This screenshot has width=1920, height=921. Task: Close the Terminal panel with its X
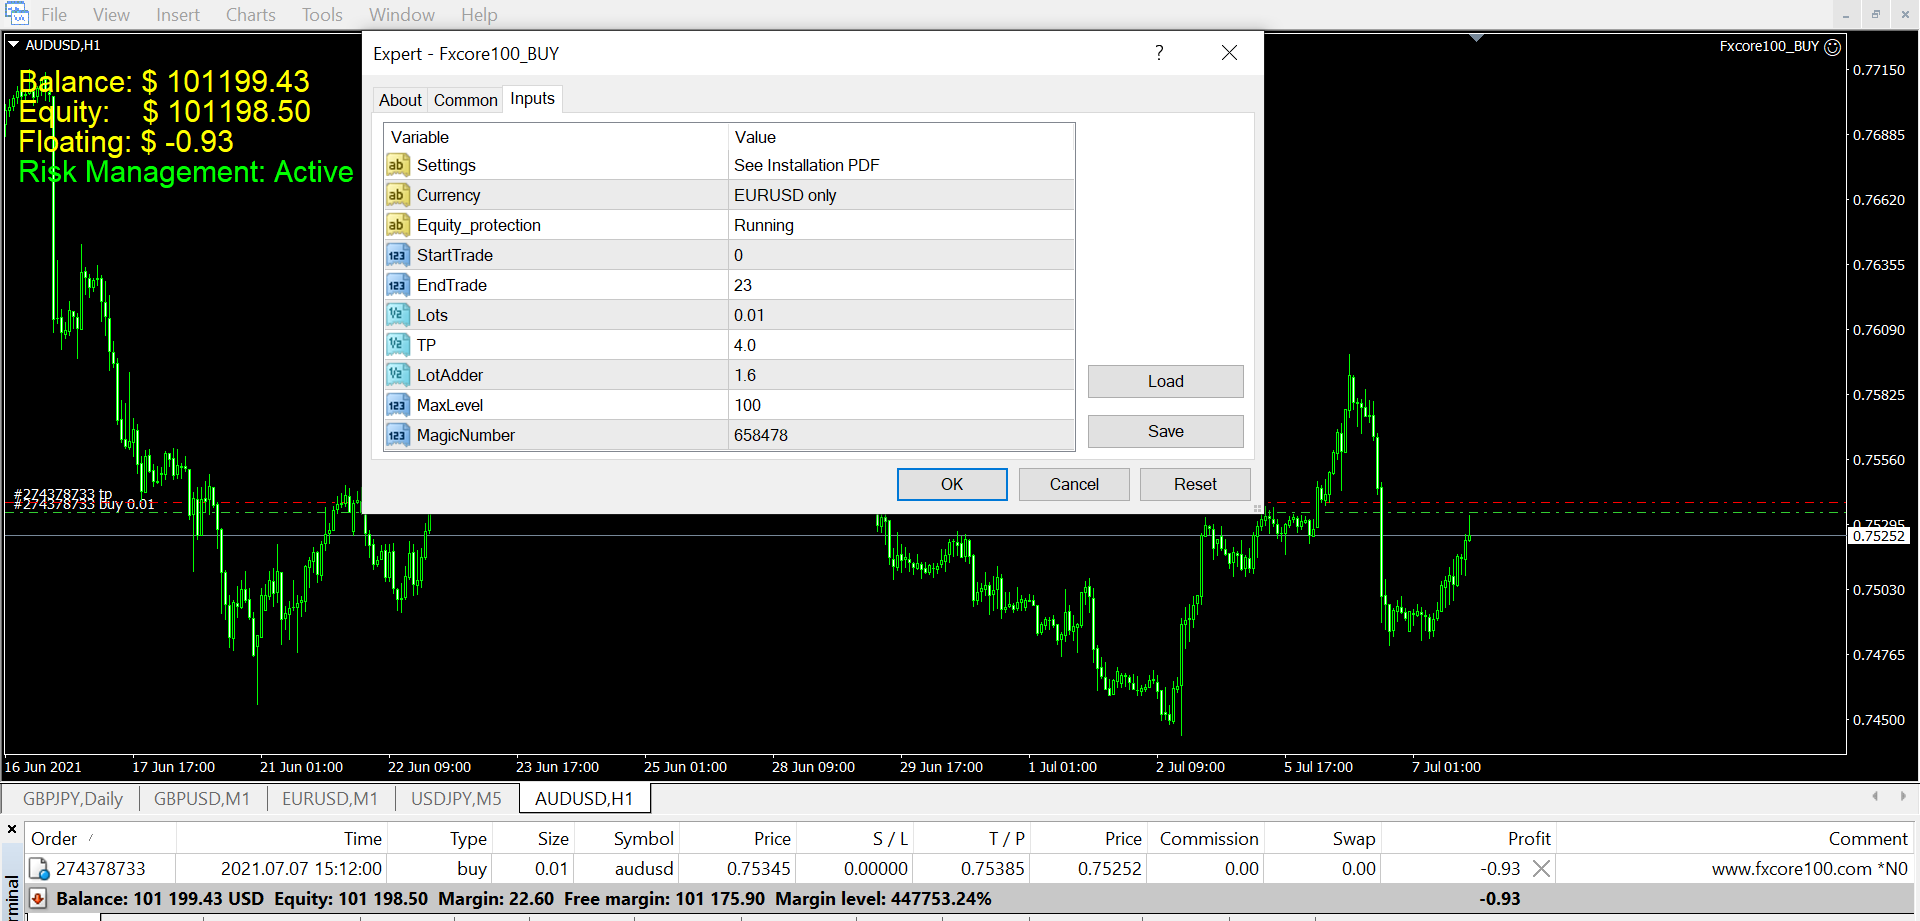click(12, 829)
